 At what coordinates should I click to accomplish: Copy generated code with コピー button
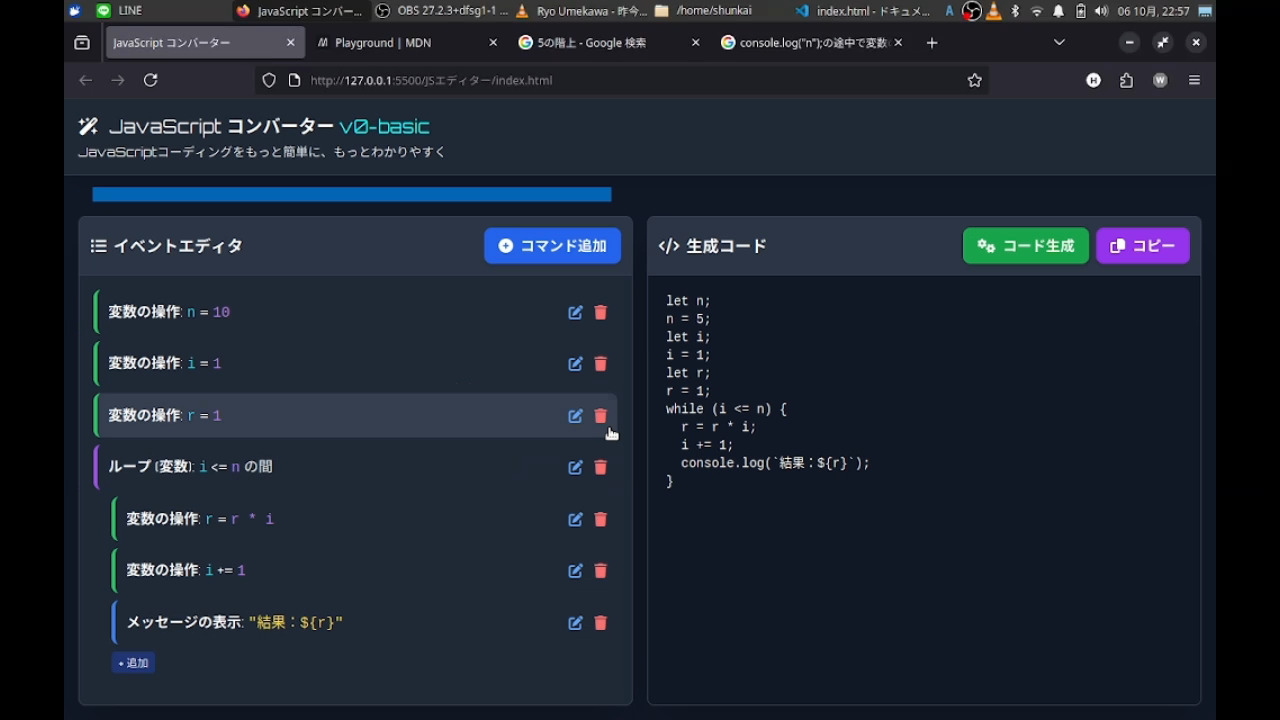tap(1142, 246)
